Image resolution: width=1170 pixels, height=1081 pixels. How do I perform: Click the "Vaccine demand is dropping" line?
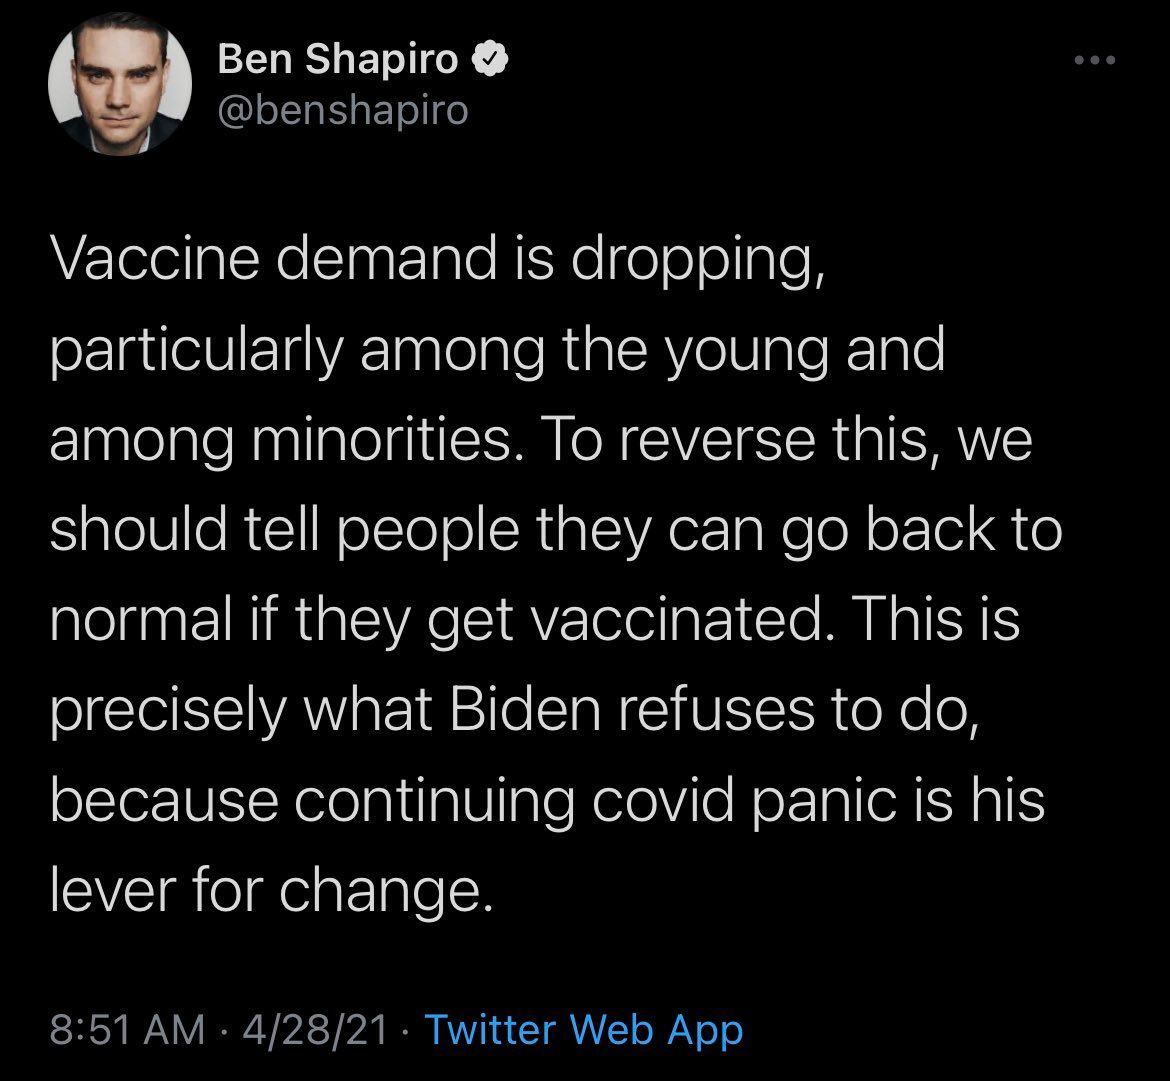[x=438, y=264]
